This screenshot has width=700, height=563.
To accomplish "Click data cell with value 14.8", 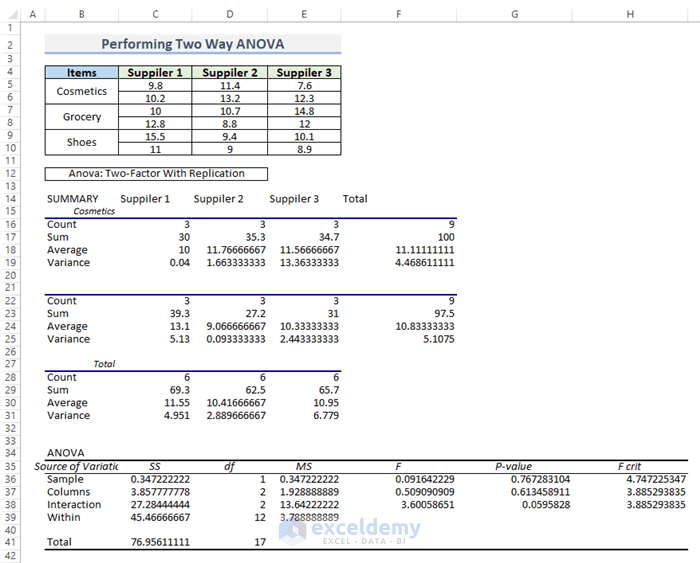I will 304,111.
